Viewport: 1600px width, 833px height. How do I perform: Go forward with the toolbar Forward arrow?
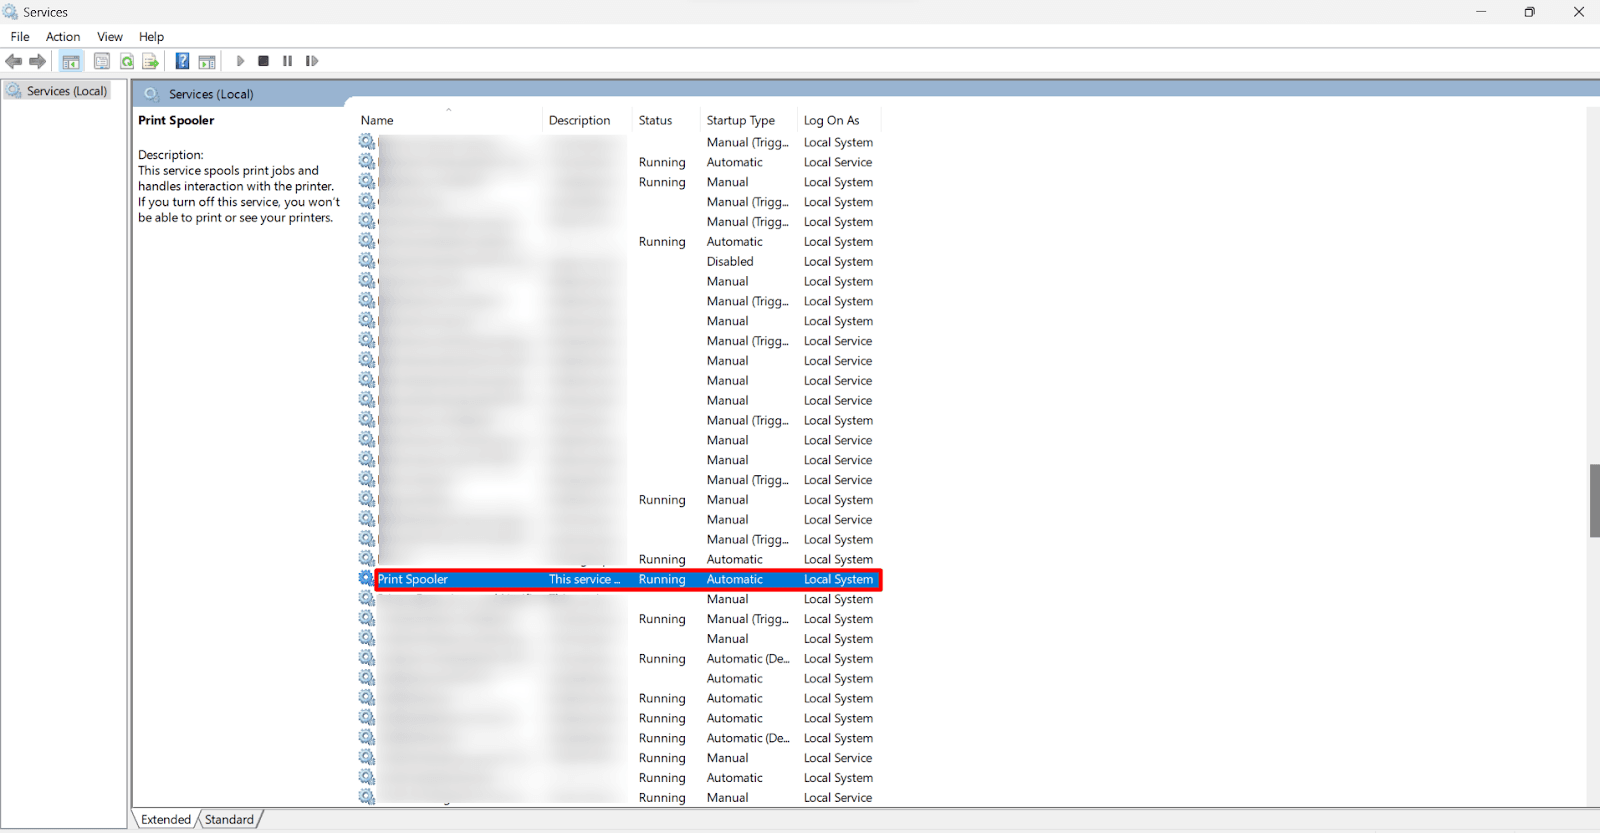(38, 61)
